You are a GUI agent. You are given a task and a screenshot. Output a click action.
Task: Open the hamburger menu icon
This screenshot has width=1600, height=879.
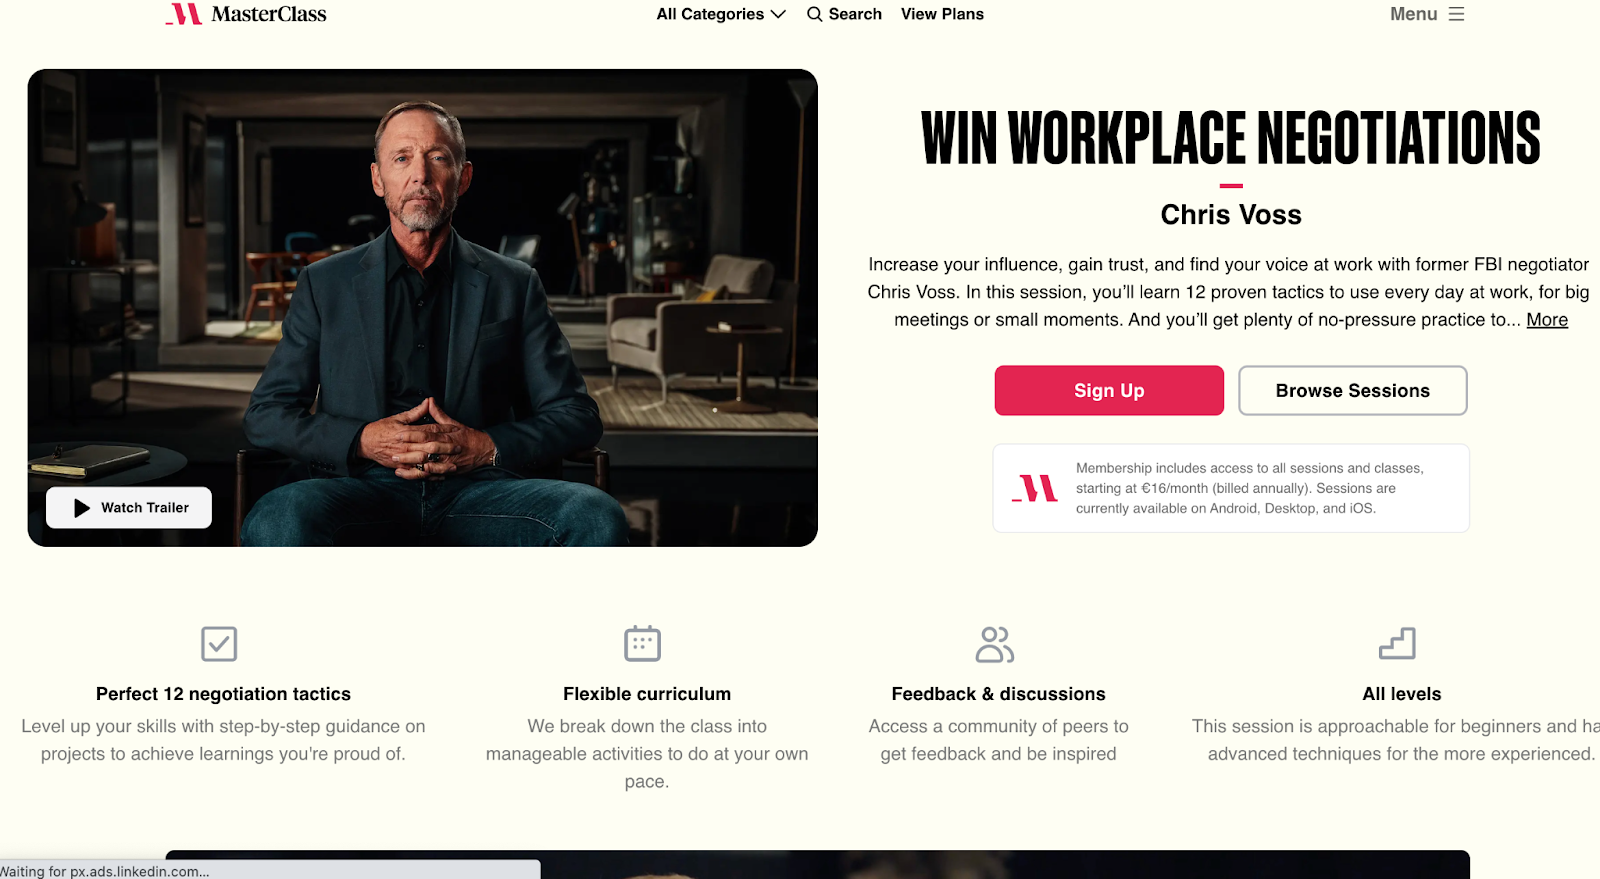click(x=1456, y=14)
